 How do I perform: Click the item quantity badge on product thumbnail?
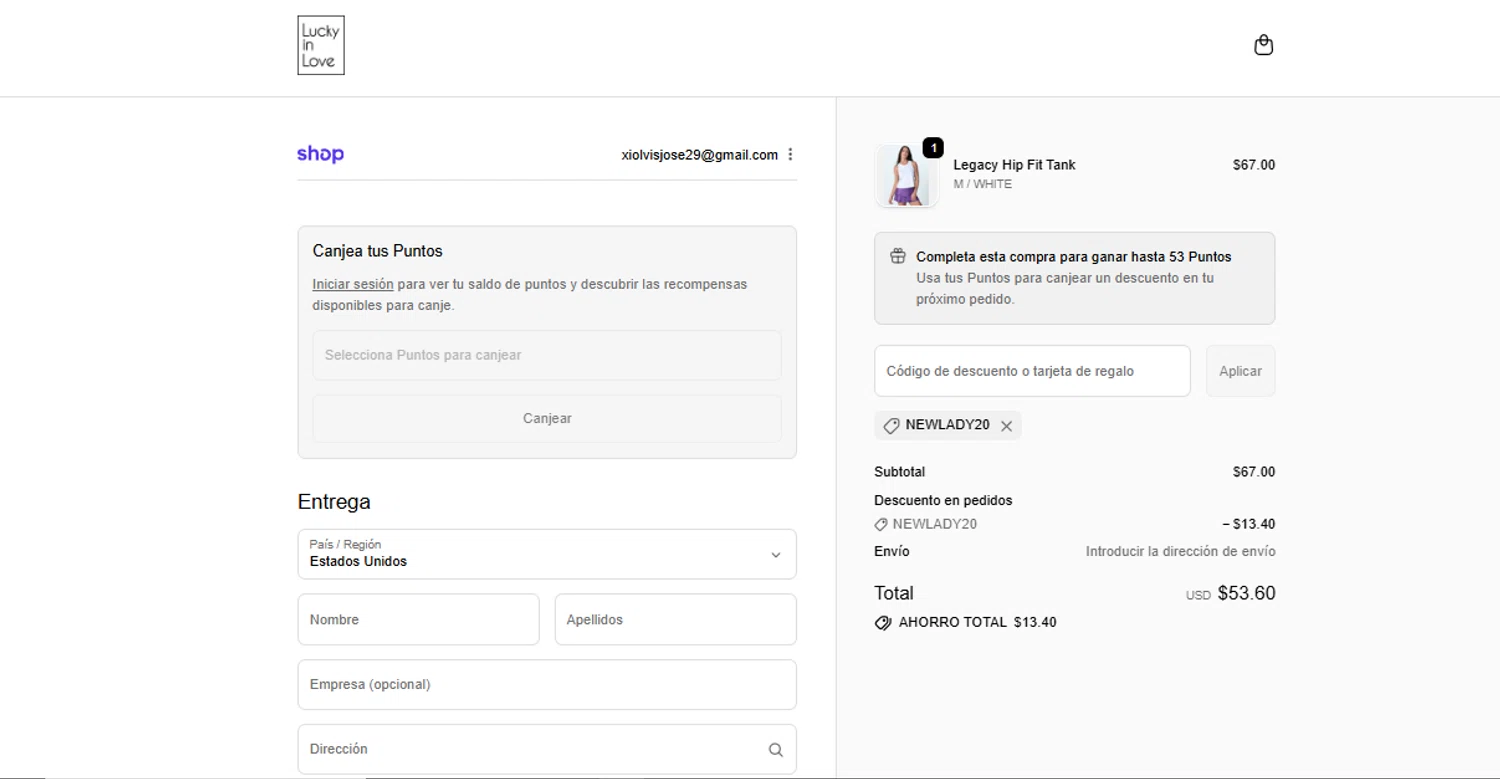pos(932,148)
